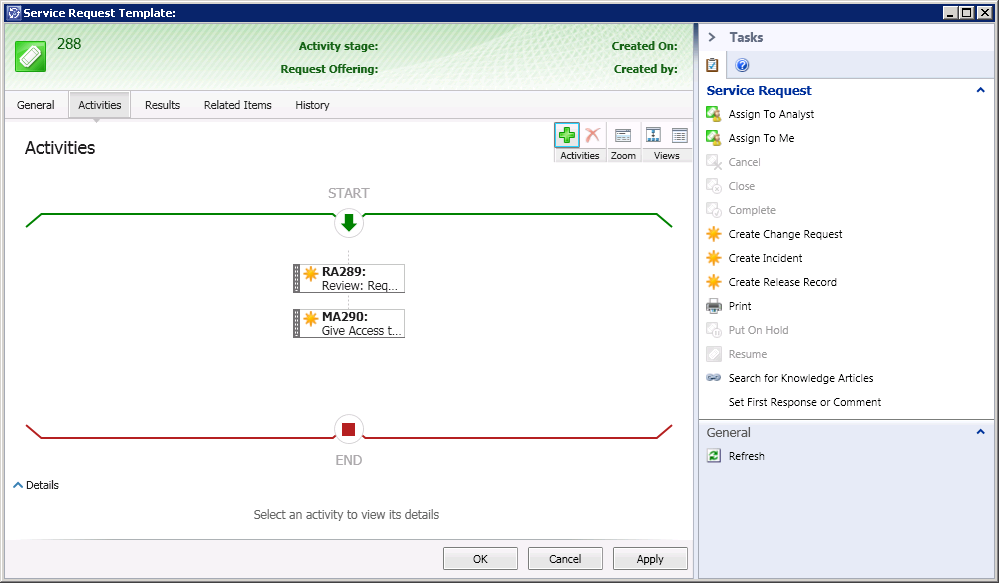The height and width of the screenshot is (583, 999).
Task: Open the Results tab
Action: [x=162, y=105]
